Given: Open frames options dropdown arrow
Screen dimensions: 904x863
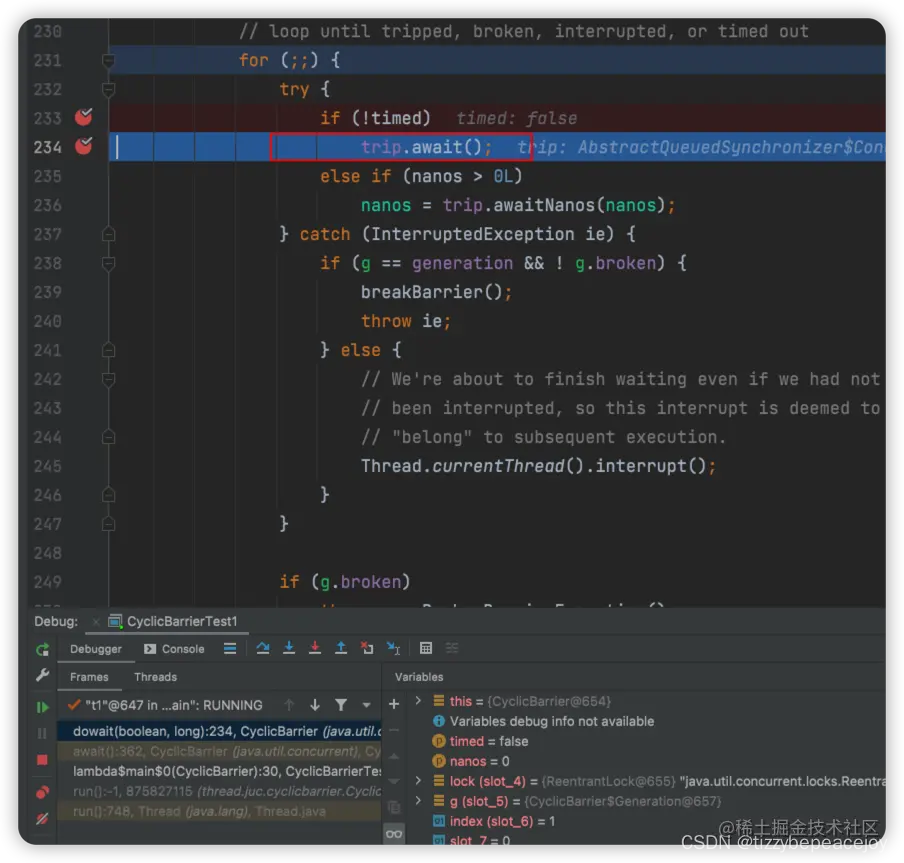Looking at the screenshot, I should coord(366,704).
